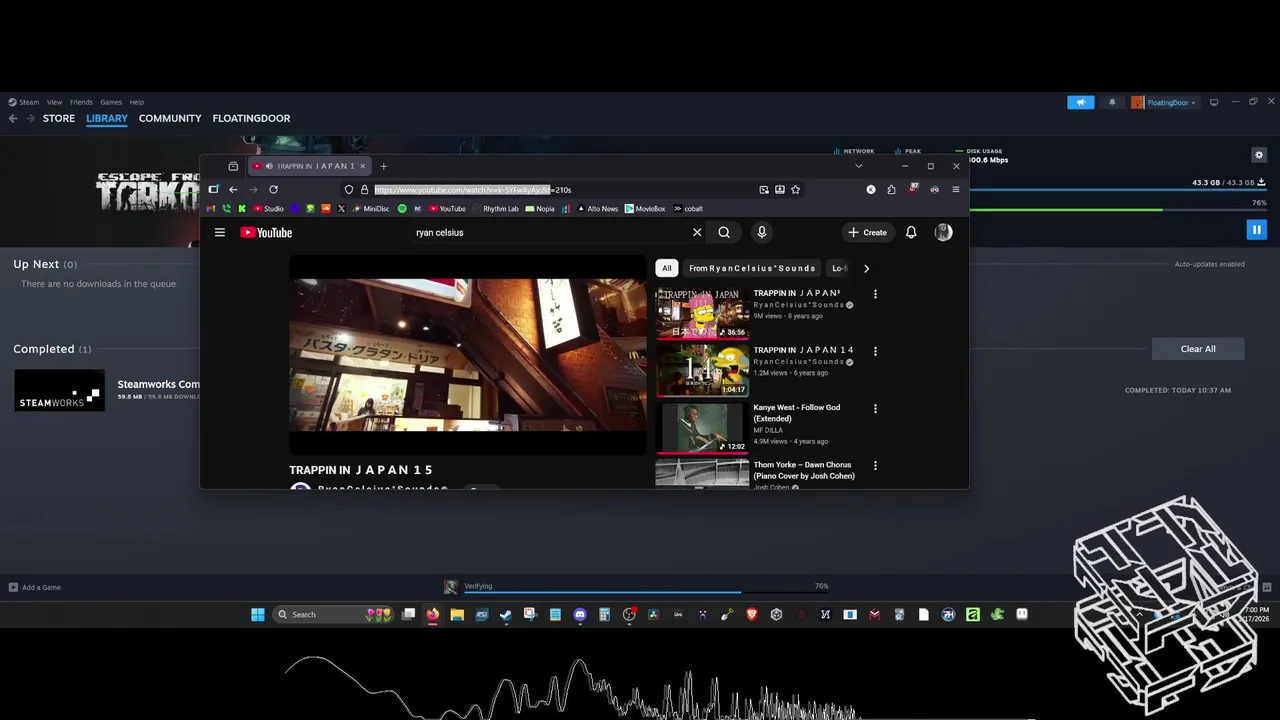Open the Windows Start menu

(x=258, y=614)
